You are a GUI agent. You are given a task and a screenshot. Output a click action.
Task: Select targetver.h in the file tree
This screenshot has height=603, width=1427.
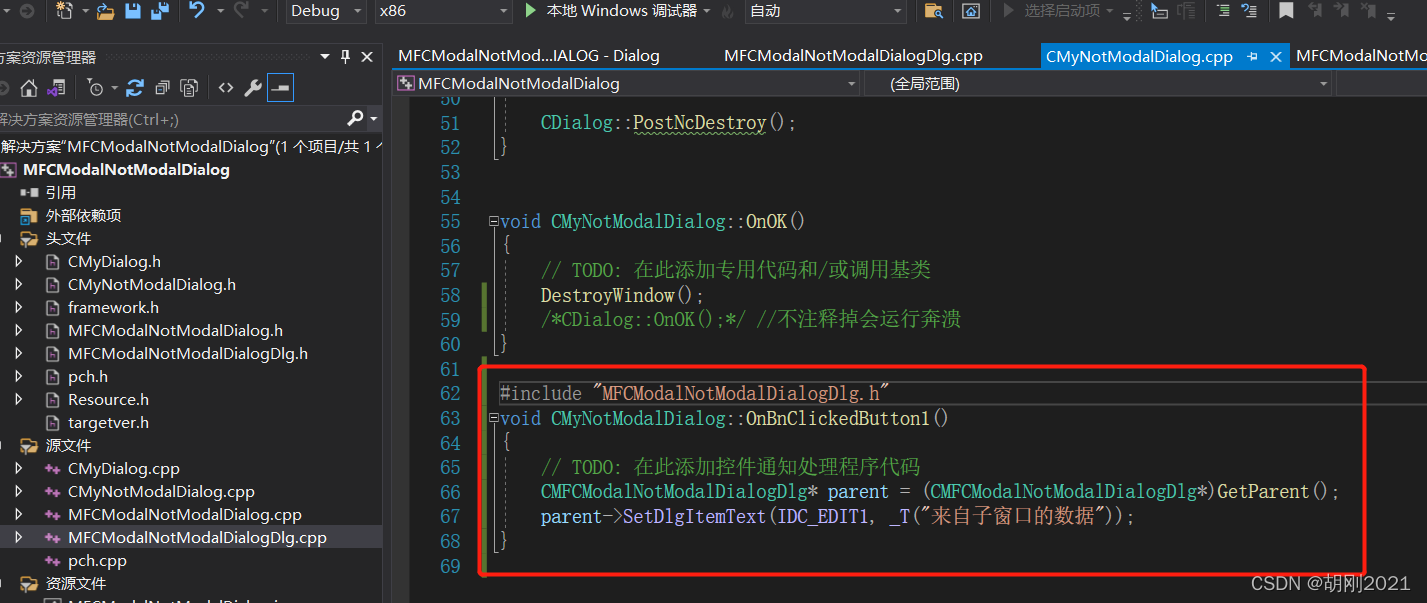[108, 422]
